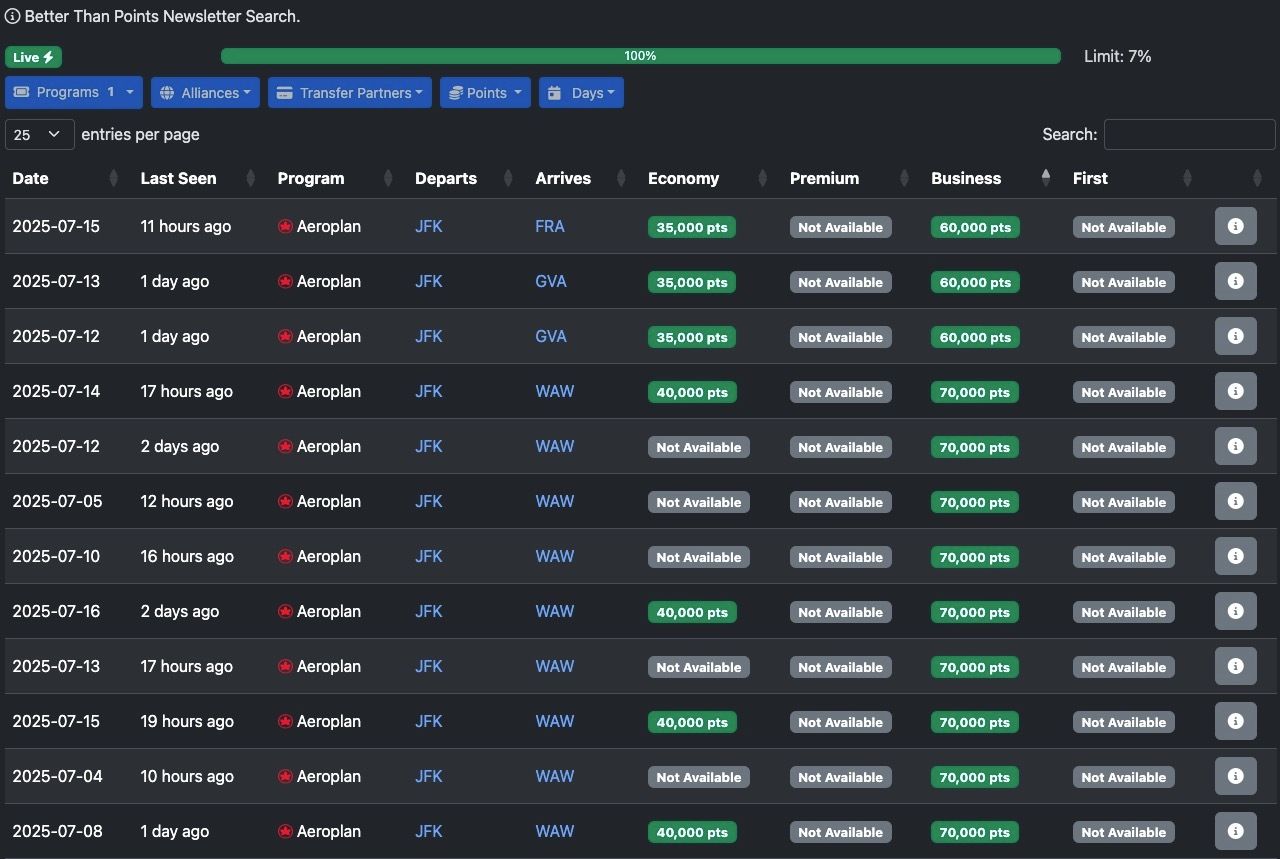1280x859 pixels.
Task: Open info for 2025-07-08 WAW row
Action: pos(1235,831)
